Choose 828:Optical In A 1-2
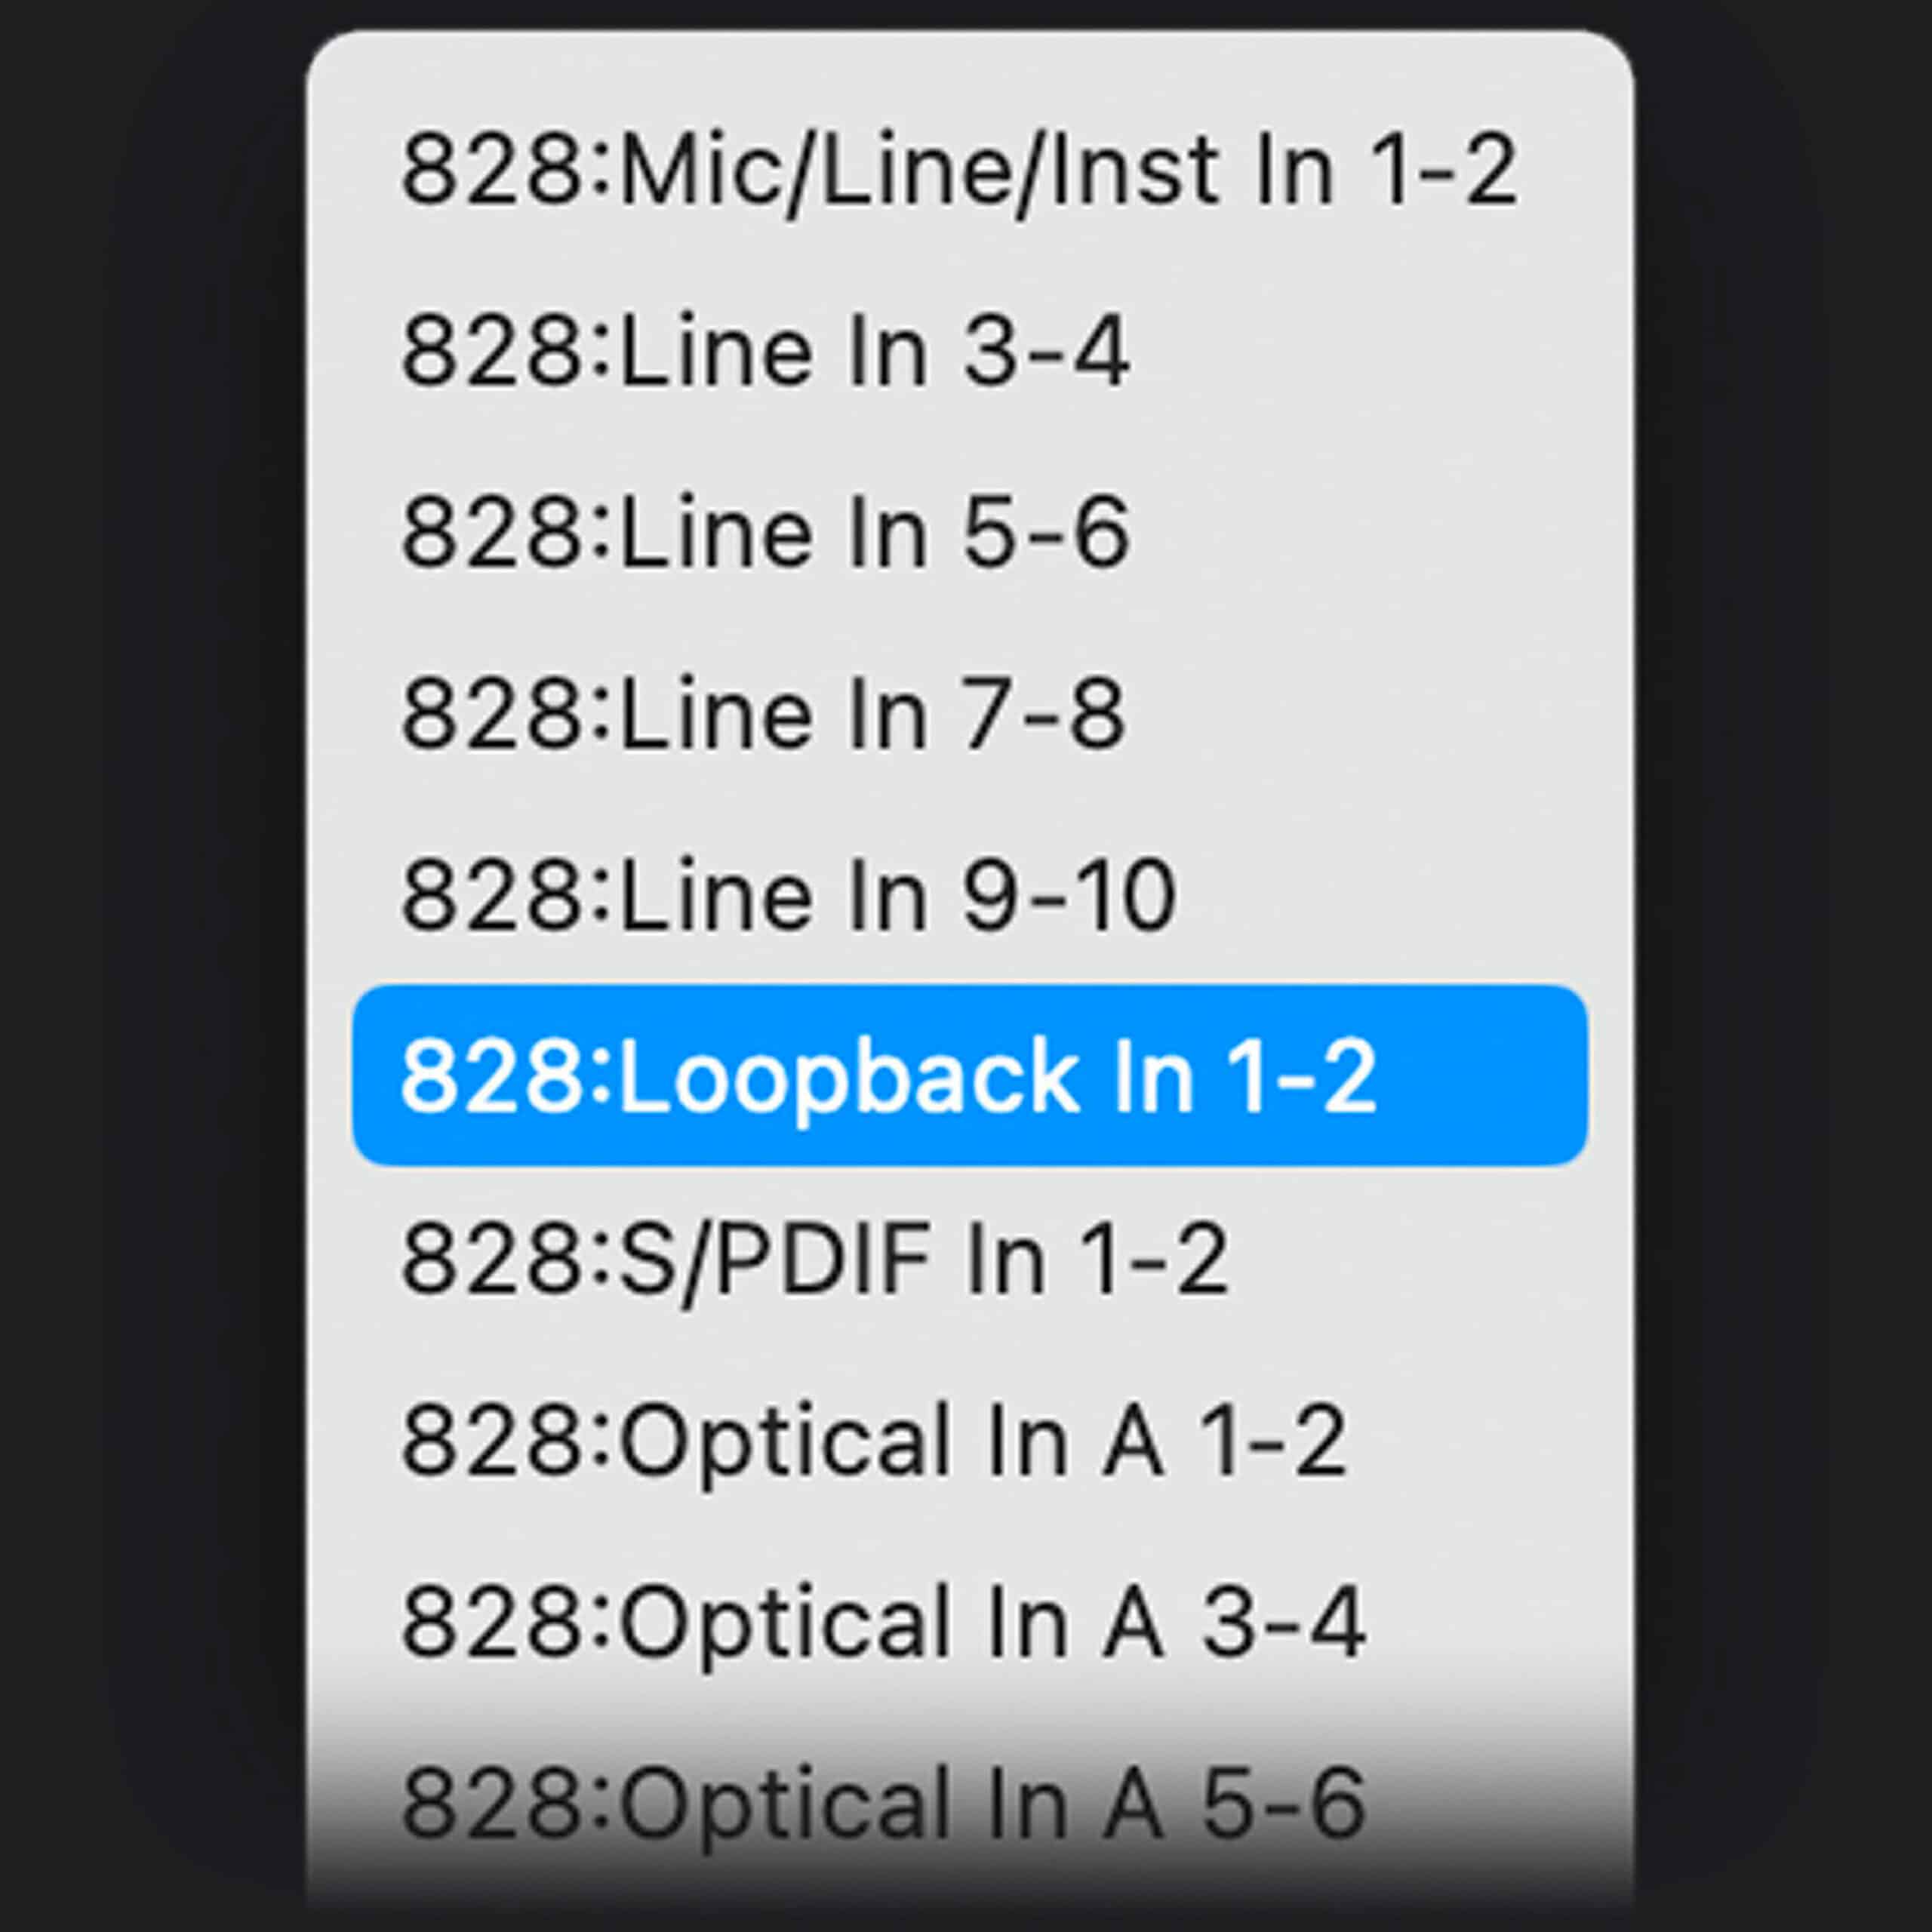The height and width of the screenshot is (1932, 1932). tap(873, 1440)
